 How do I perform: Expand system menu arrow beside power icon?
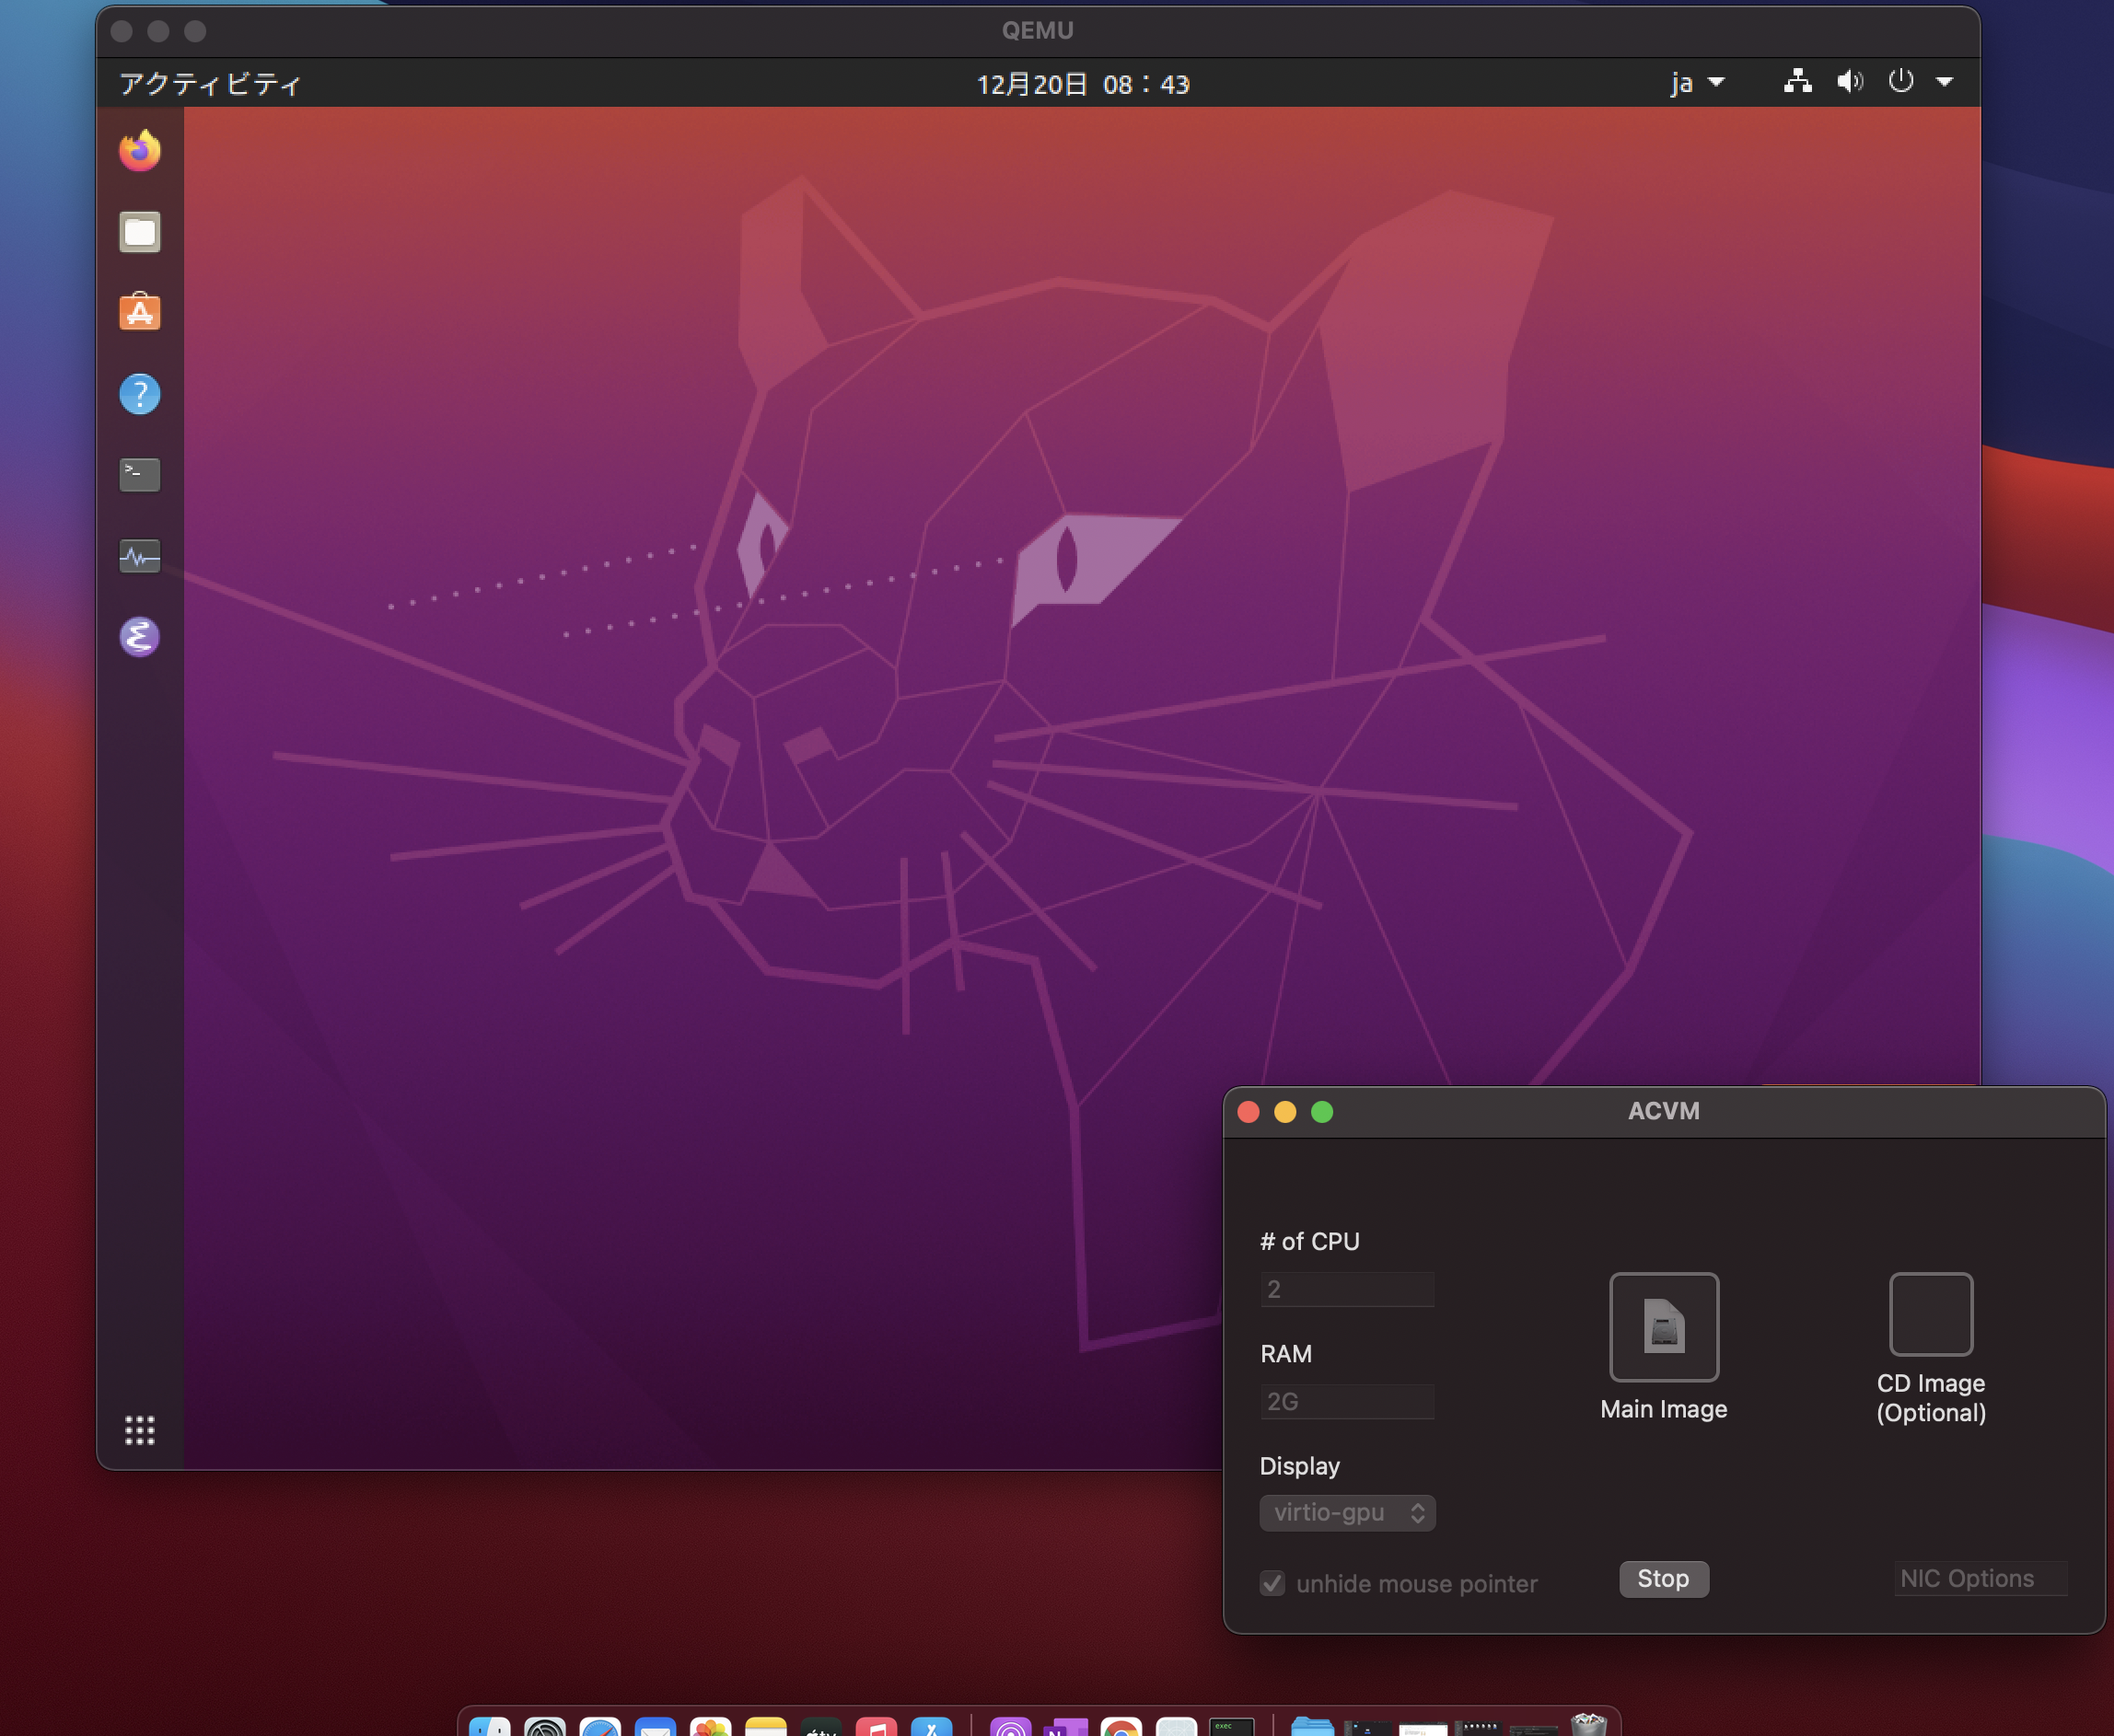[x=1944, y=82]
